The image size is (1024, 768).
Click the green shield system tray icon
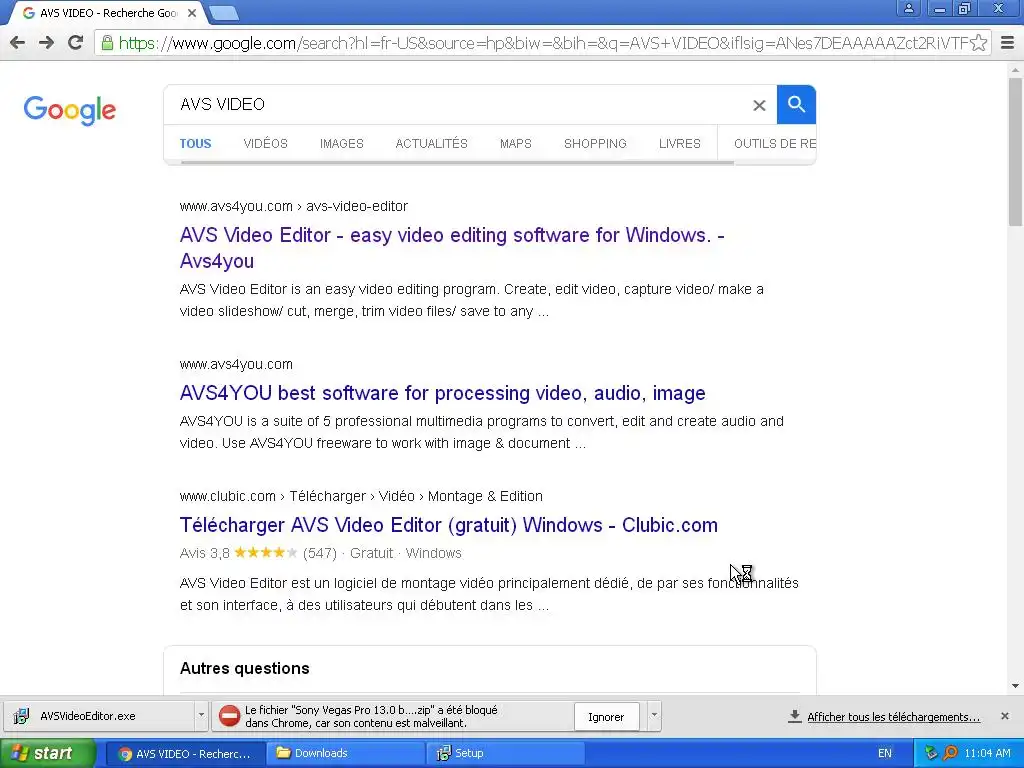tap(931, 753)
